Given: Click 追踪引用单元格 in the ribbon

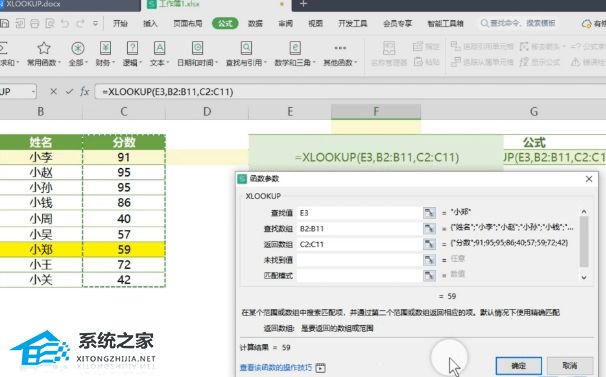Looking at the screenshot, I should point(482,47).
